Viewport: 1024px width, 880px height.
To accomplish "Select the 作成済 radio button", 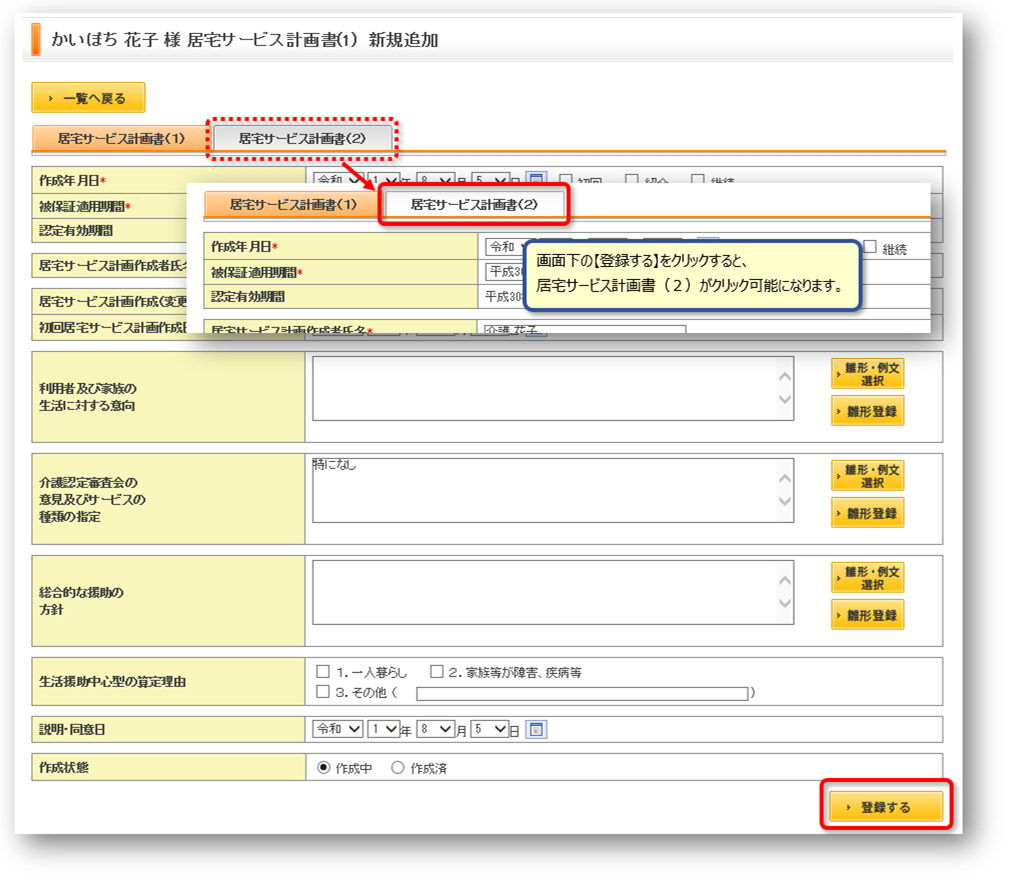I will point(398,768).
